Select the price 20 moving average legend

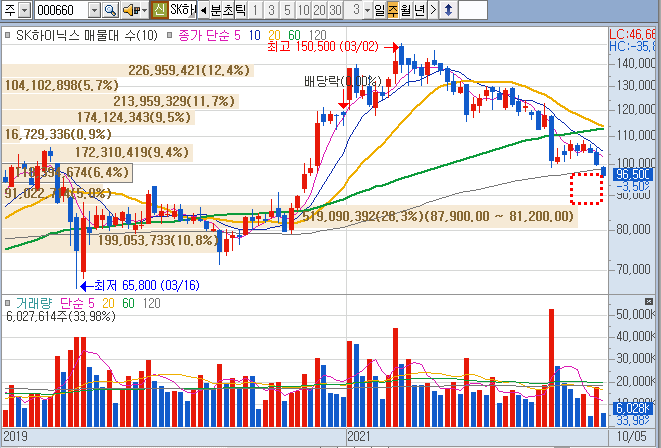click(x=274, y=36)
